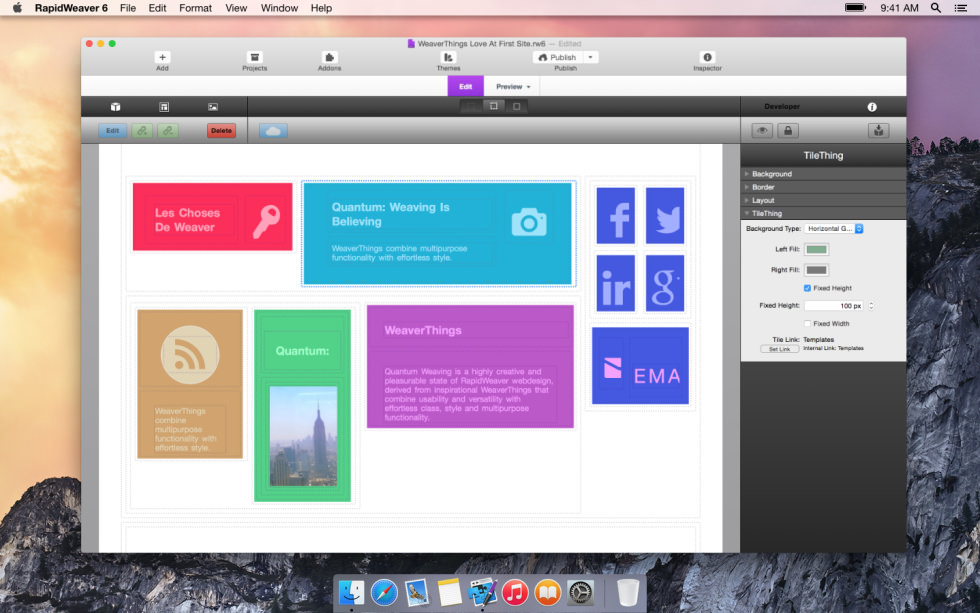Click the skyscraper photo in green tile
This screenshot has width=980, height=613.
pos(303,436)
